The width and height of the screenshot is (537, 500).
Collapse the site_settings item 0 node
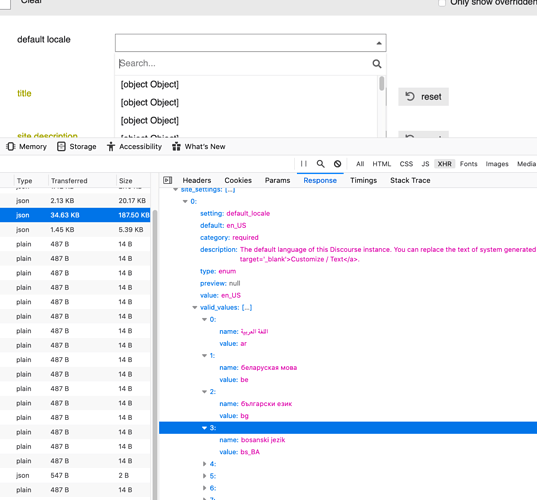tap(185, 201)
